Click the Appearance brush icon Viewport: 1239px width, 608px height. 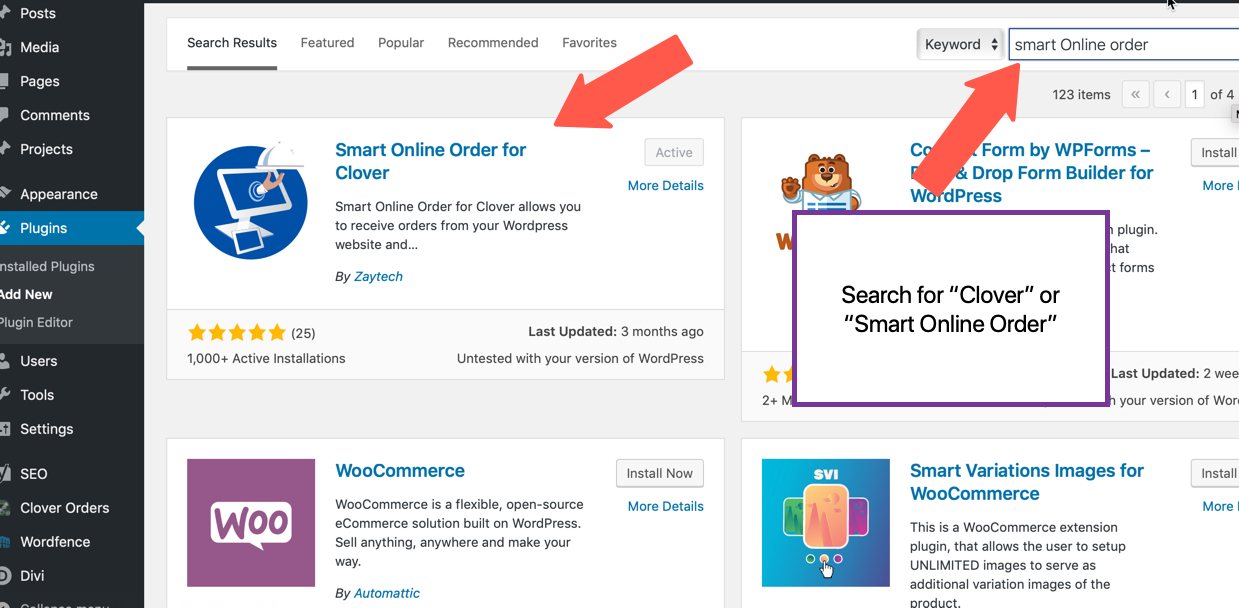click(4, 194)
